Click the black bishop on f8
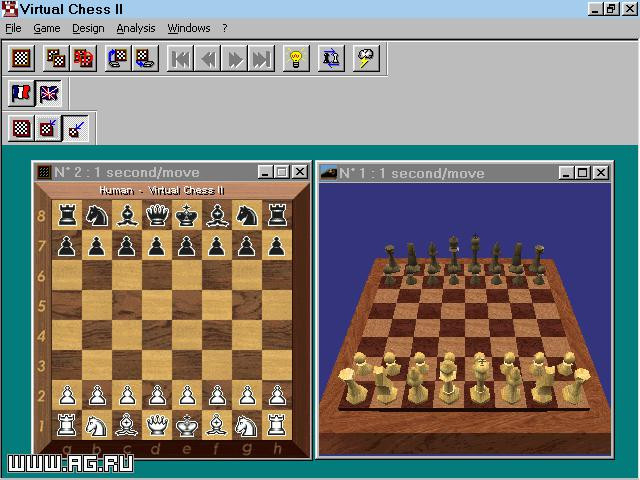This screenshot has width=640, height=480. pyautogui.click(x=217, y=215)
